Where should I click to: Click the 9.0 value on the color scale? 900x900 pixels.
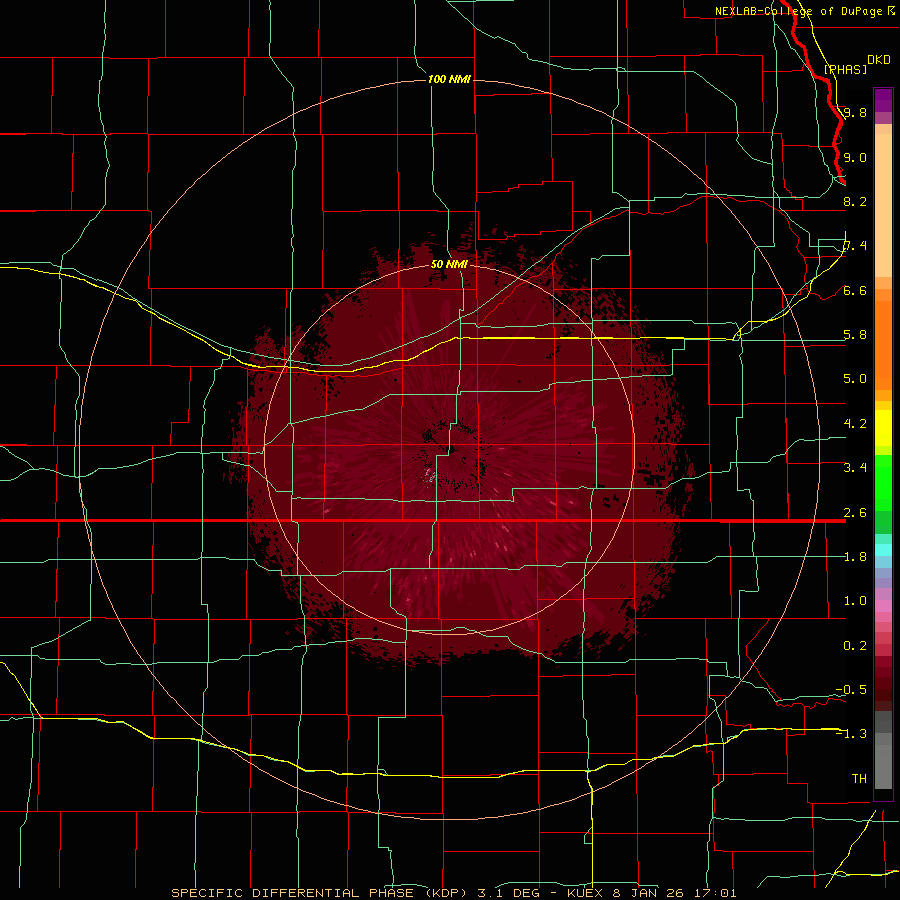click(855, 157)
